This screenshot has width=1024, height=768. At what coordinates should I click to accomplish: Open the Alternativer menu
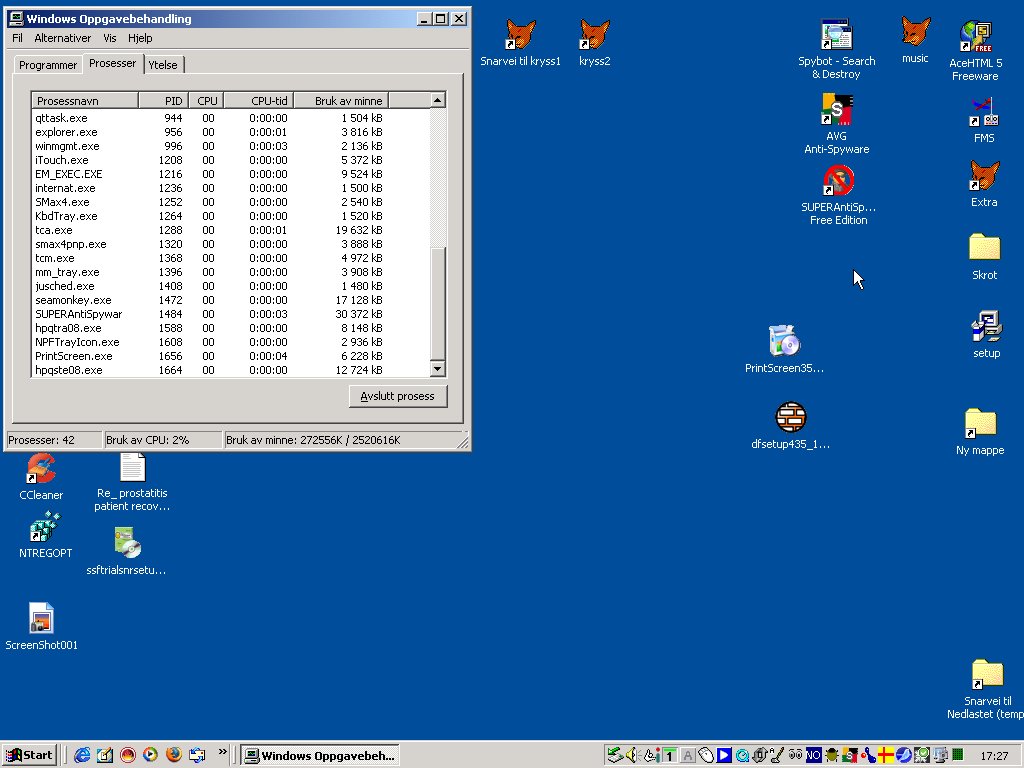click(63, 38)
